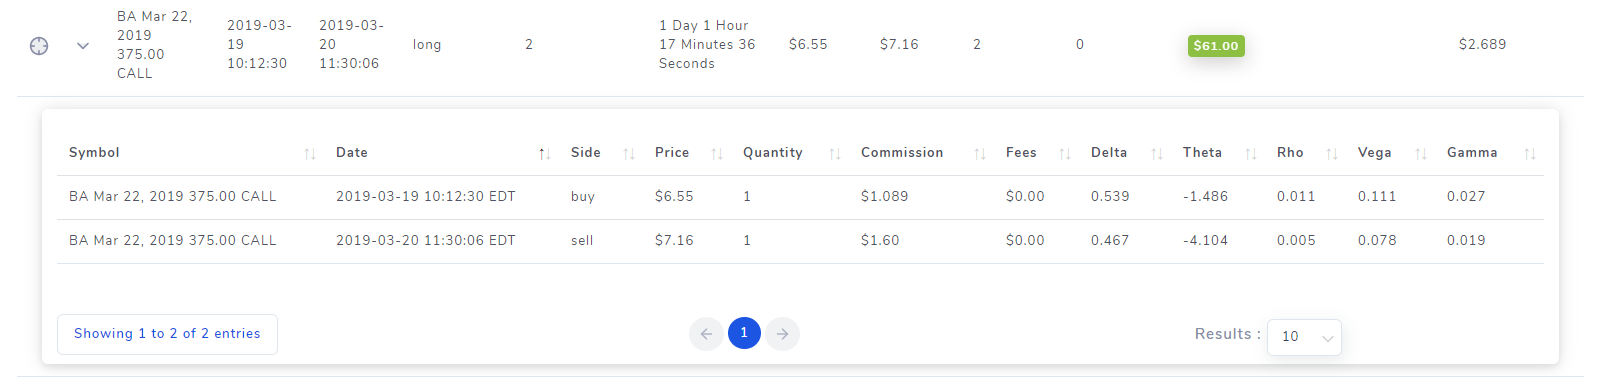Go to previous page arrow
1607x377 pixels.
click(x=706, y=334)
